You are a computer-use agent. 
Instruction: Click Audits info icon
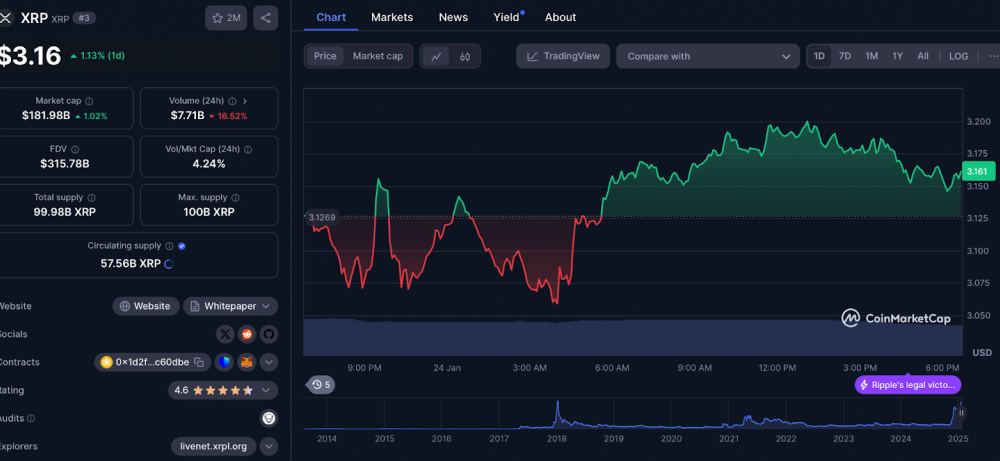31,418
